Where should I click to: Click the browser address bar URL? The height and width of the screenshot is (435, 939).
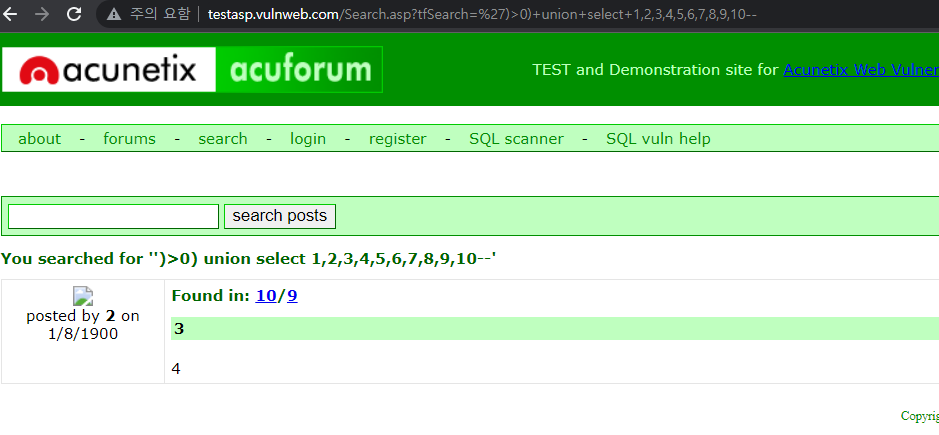coord(482,14)
